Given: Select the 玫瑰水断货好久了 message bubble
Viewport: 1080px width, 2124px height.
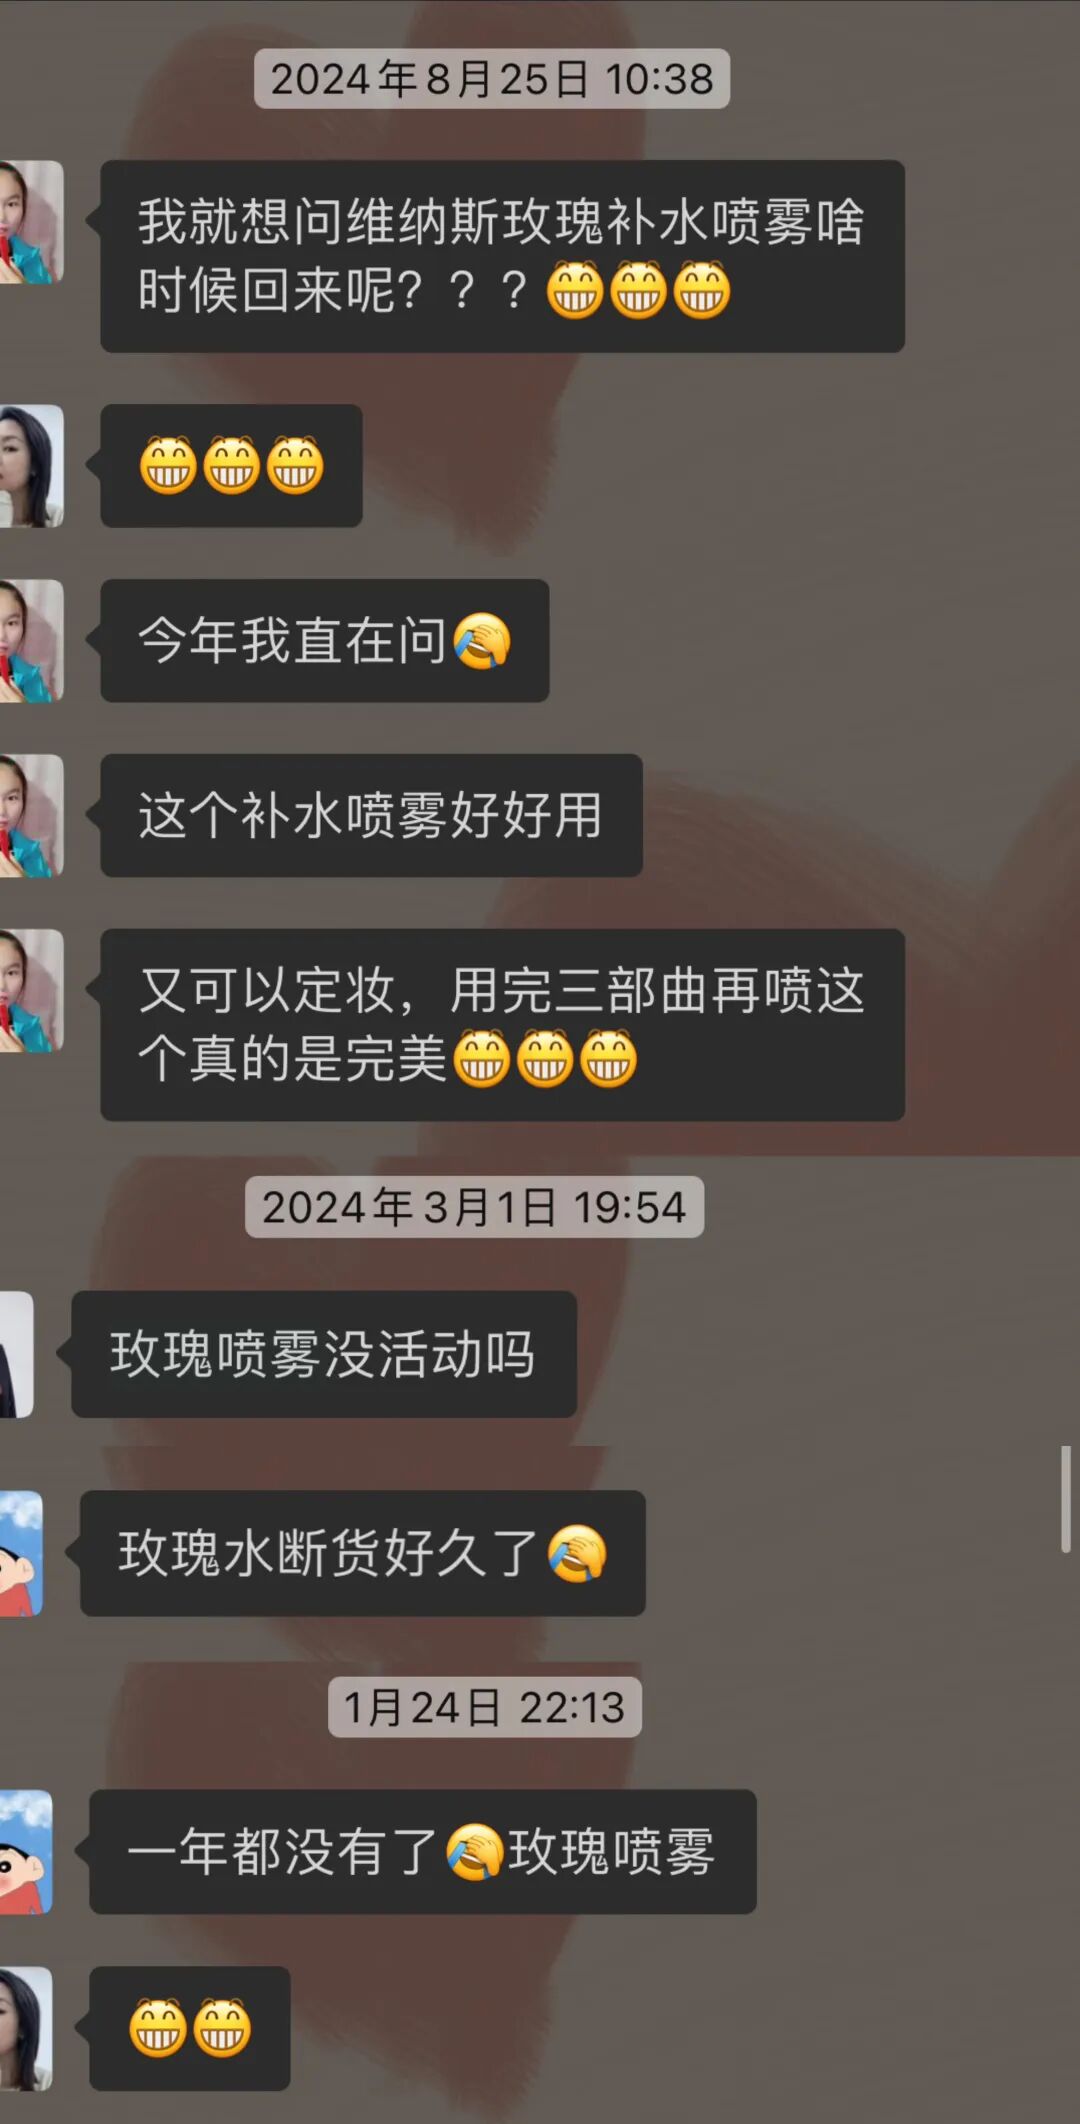Looking at the screenshot, I should [363, 1553].
